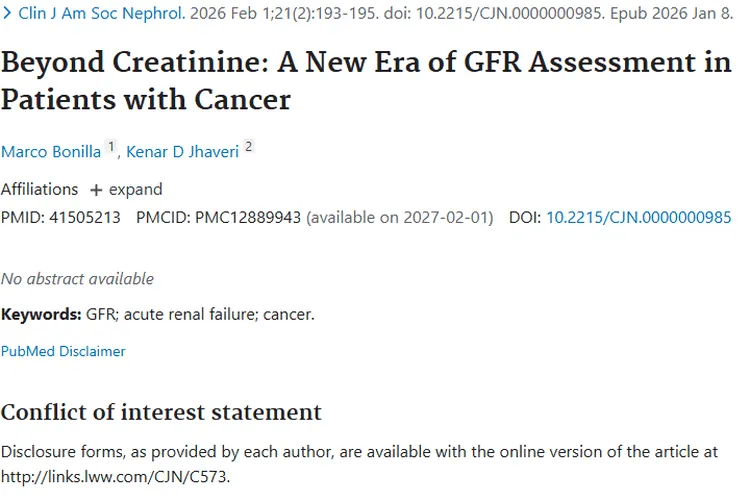
Task: Click the Affiliations label
Action: click(x=39, y=189)
